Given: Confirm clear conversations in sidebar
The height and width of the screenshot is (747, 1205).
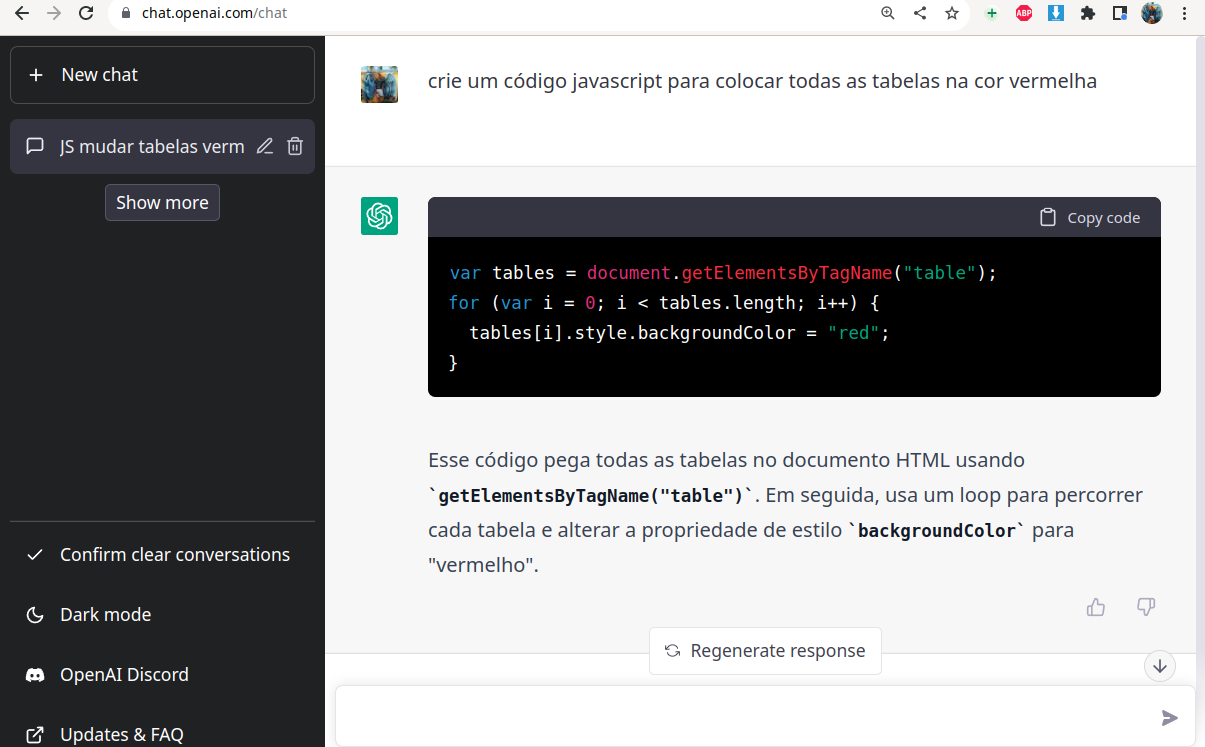Looking at the screenshot, I should (x=174, y=555).
